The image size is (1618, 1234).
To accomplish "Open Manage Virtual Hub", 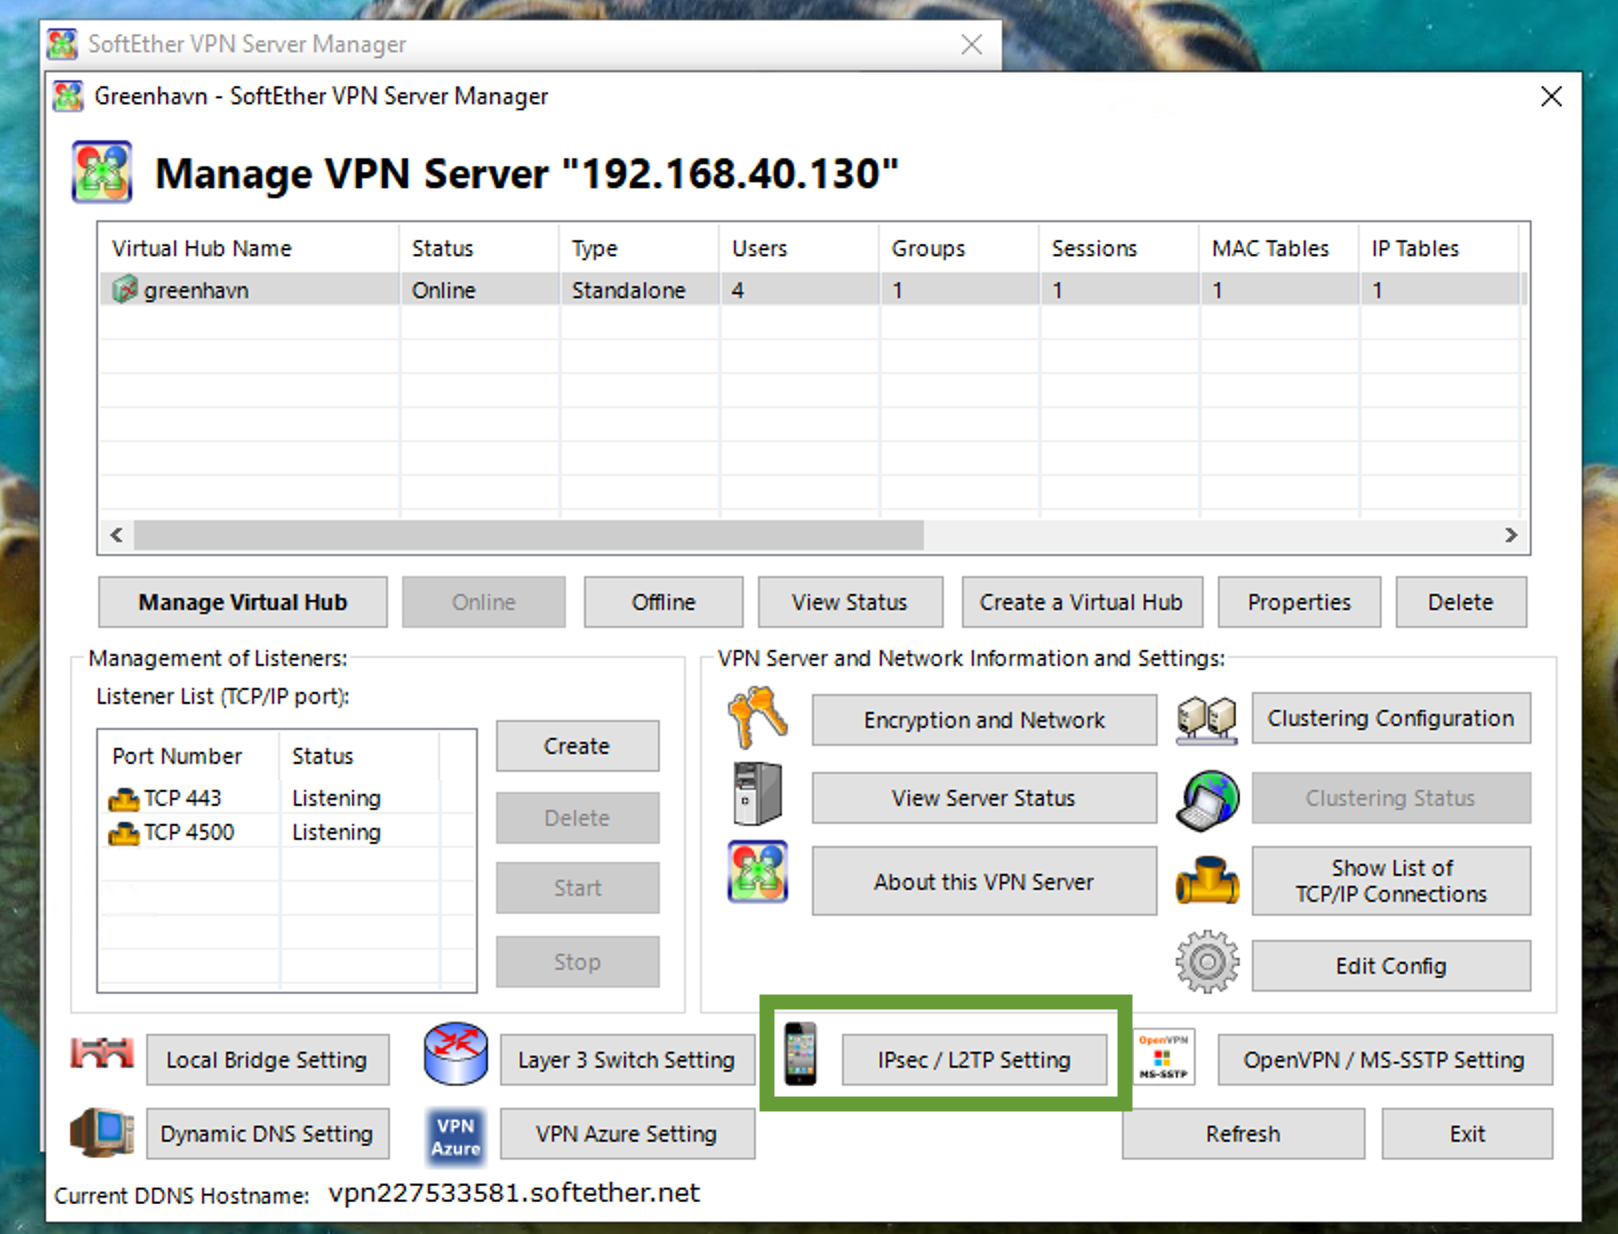I will coord(243,602).
